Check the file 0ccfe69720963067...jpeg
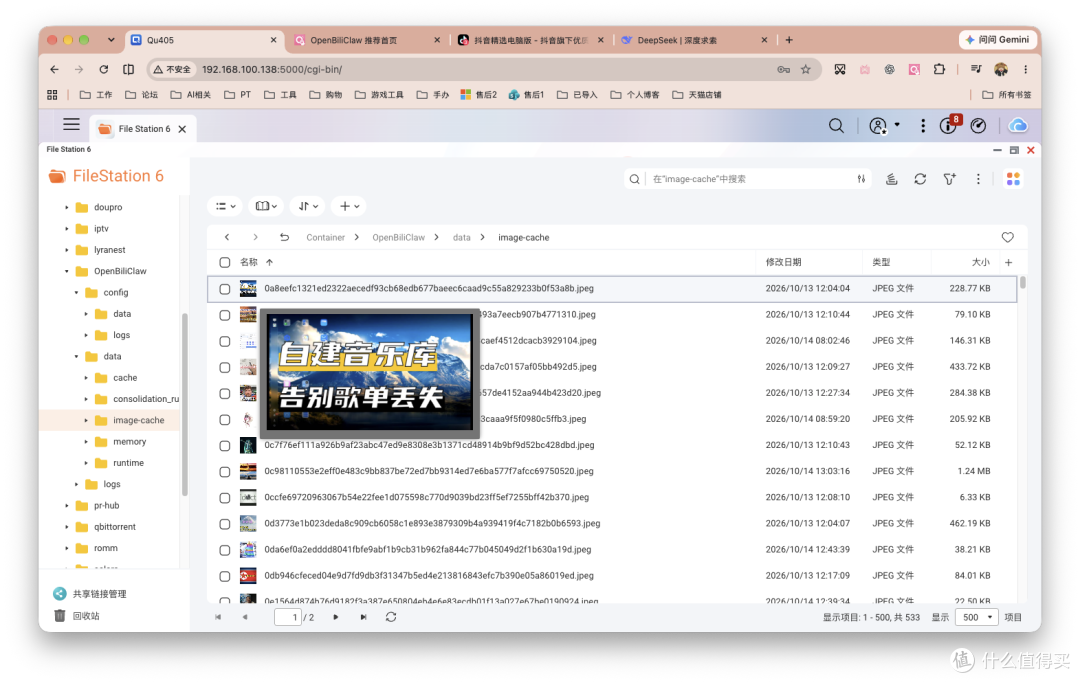The height and width of the screenshot is (683, 1080). pyautogui.click(x=225, y=498)
